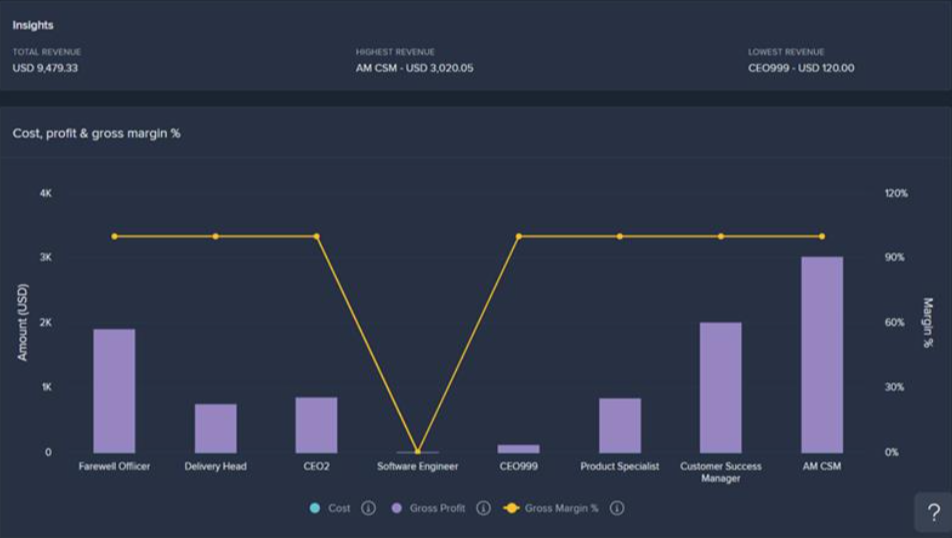Select the CEO2 bar in chart

pos(316,425)
